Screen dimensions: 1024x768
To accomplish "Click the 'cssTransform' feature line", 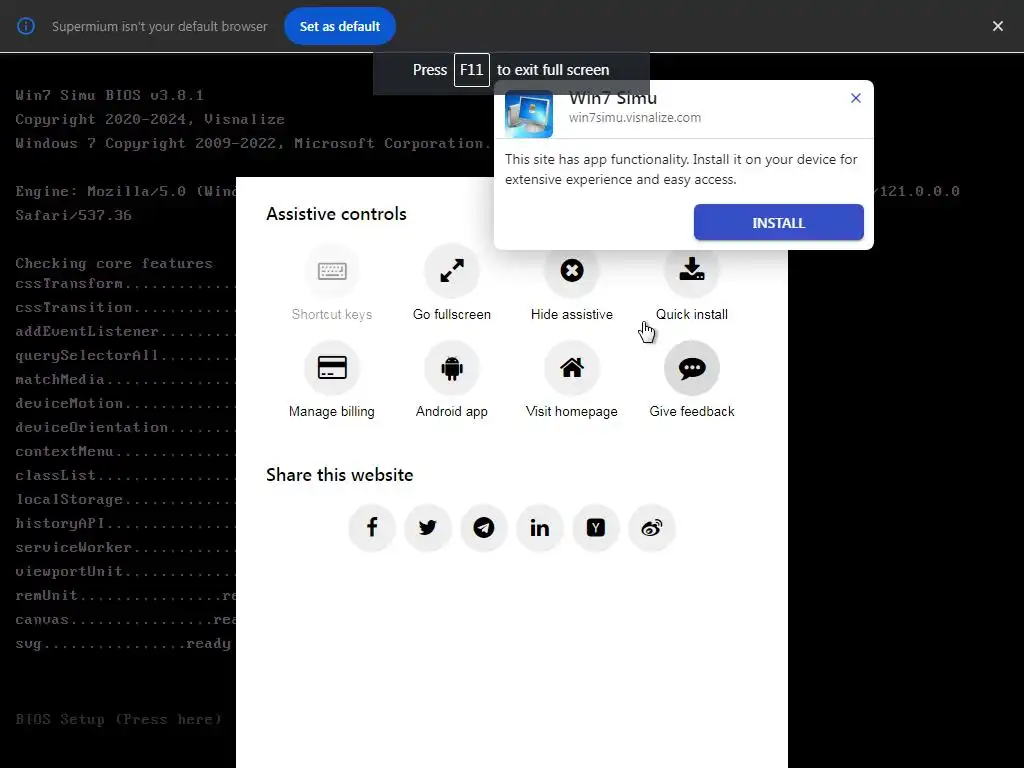I will click(125, 283).
